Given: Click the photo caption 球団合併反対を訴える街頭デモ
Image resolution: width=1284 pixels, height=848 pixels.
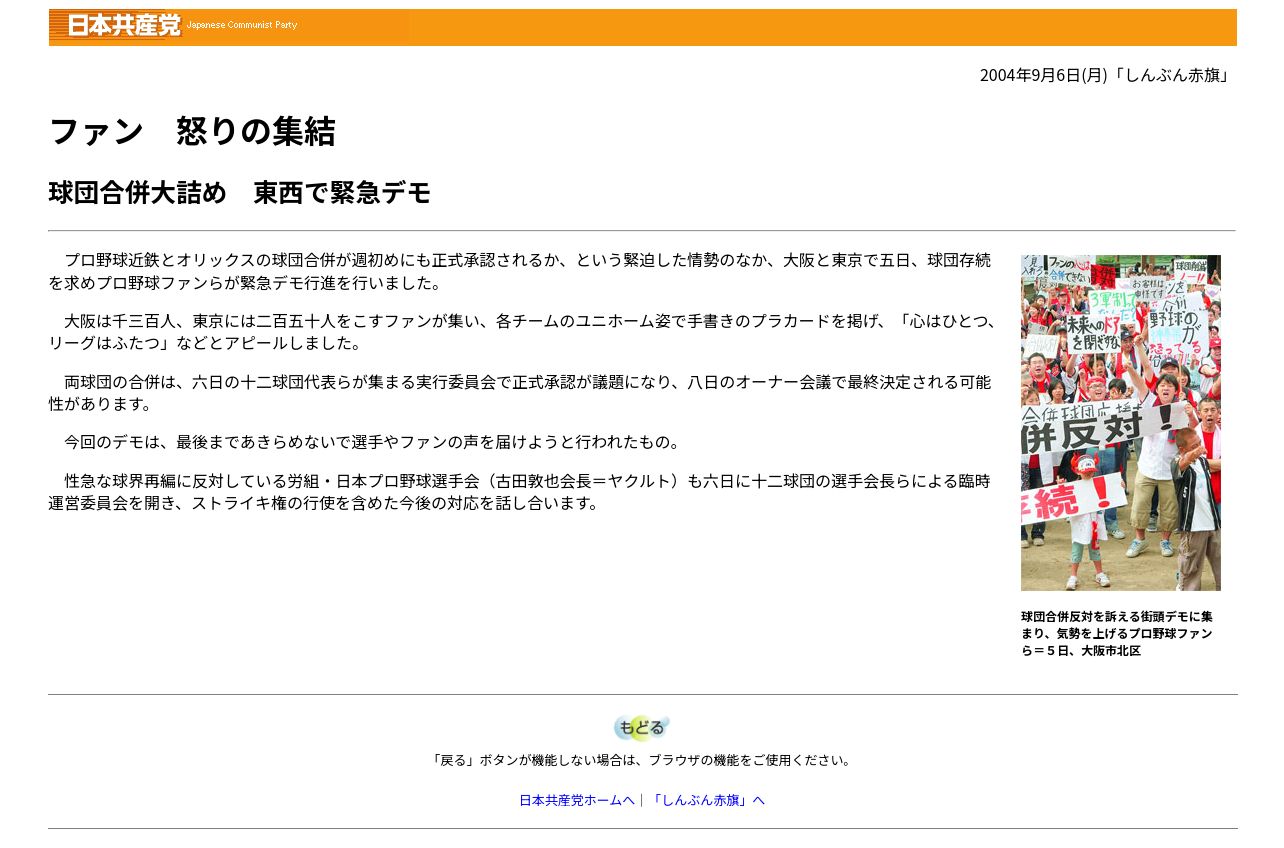Looking at the screenshot, I should click(x=1118, y=634).
